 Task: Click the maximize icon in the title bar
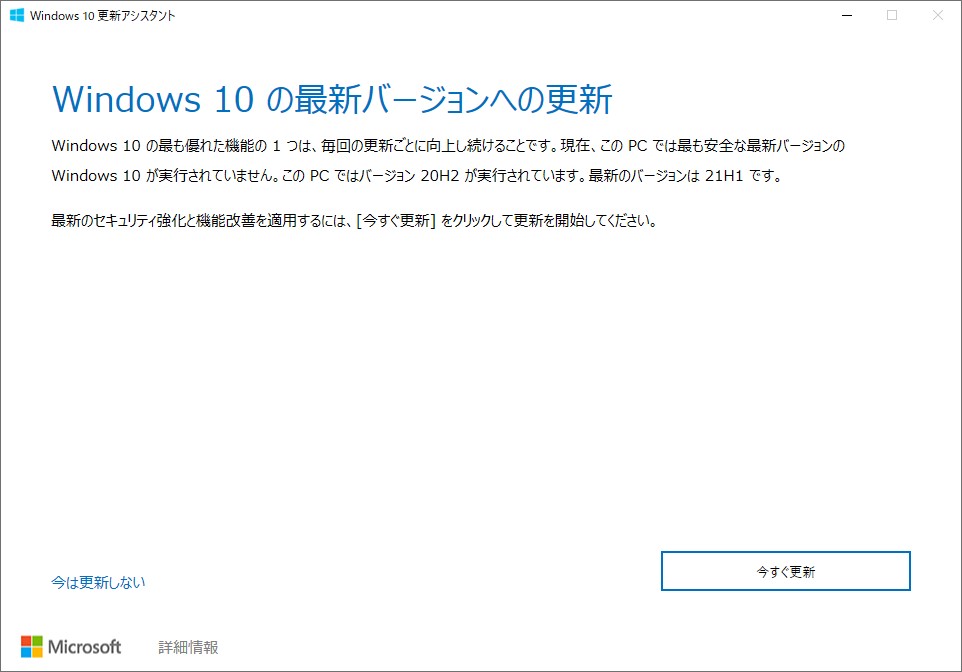point(890,15)
